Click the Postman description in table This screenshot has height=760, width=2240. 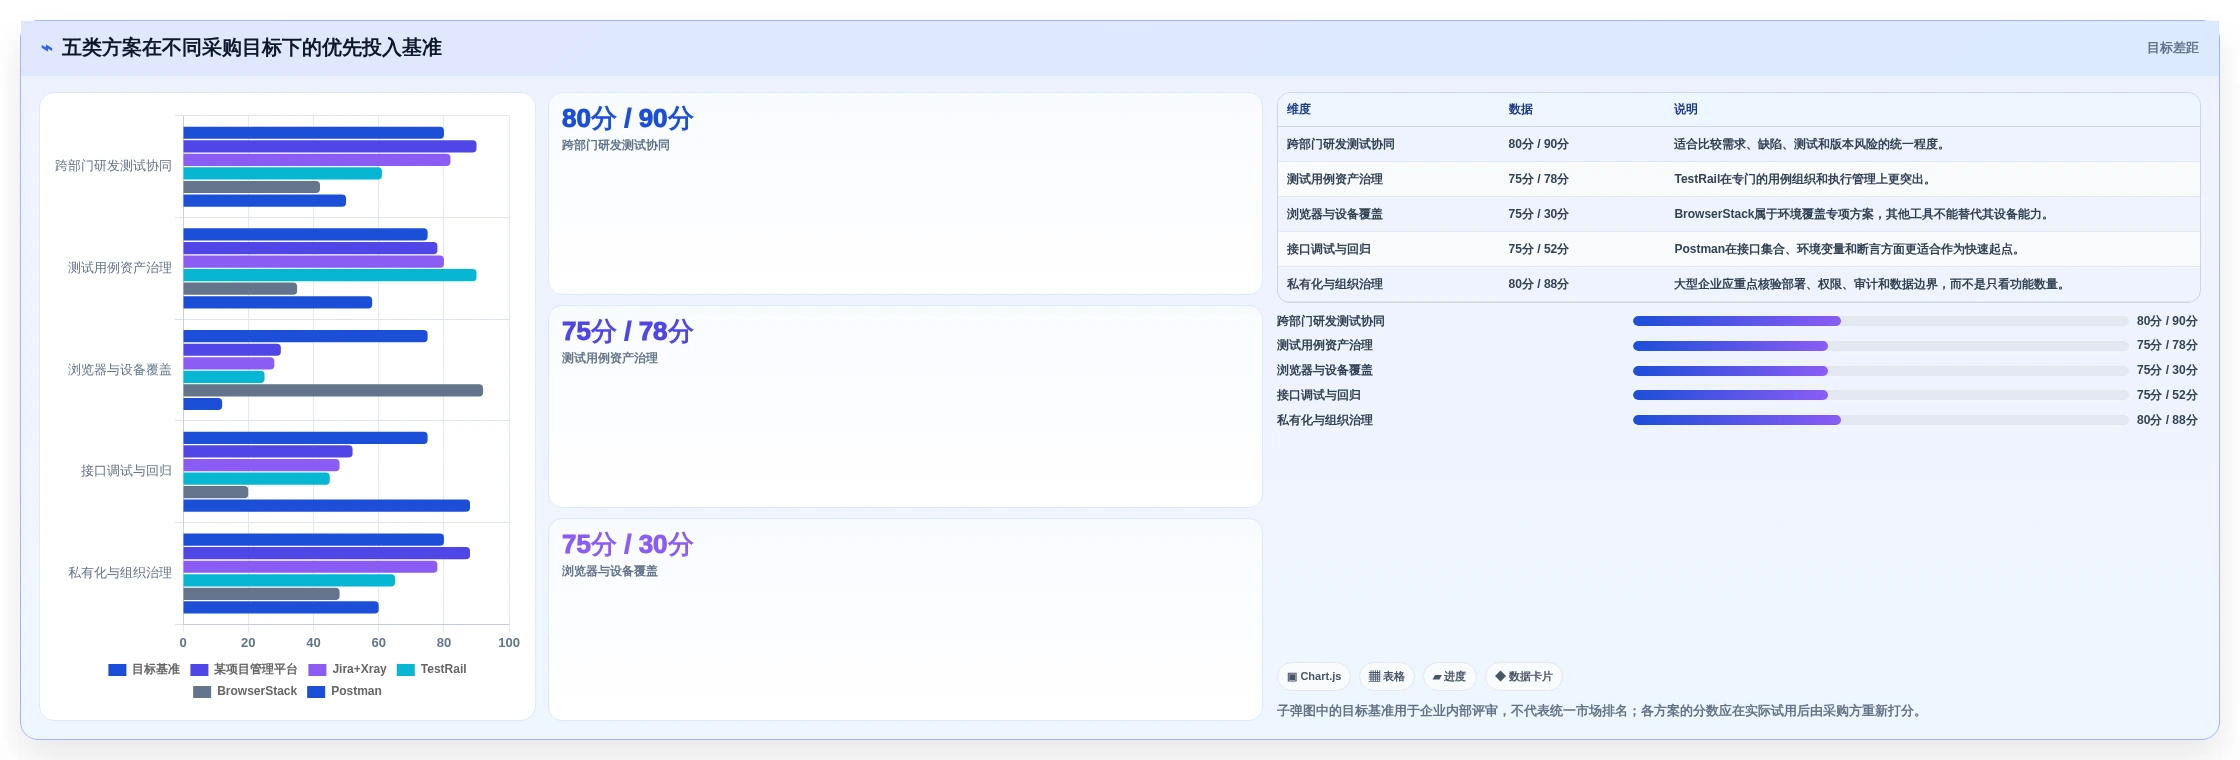point(1849,250)
